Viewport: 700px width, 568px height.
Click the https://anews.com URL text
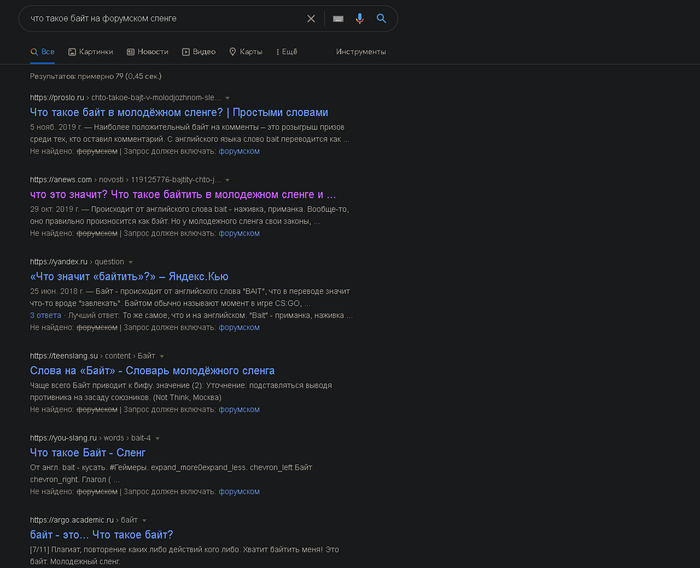click(61, 180)
